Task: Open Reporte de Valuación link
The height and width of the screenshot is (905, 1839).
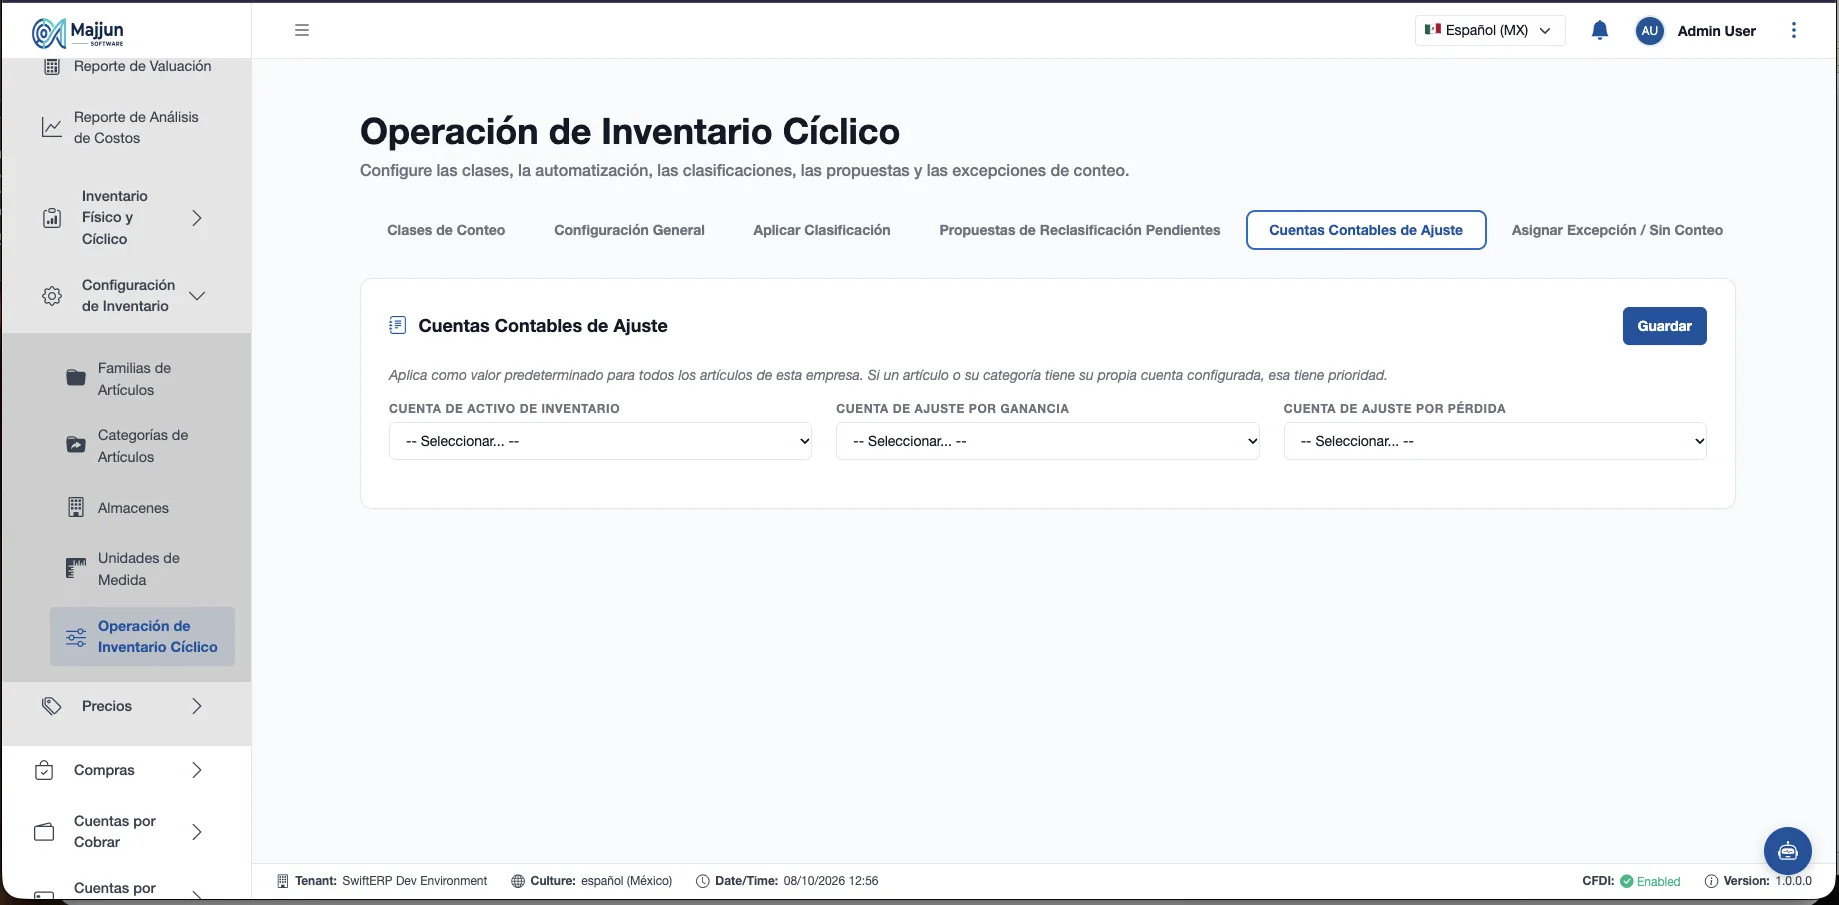Action: tap(143, 66)
